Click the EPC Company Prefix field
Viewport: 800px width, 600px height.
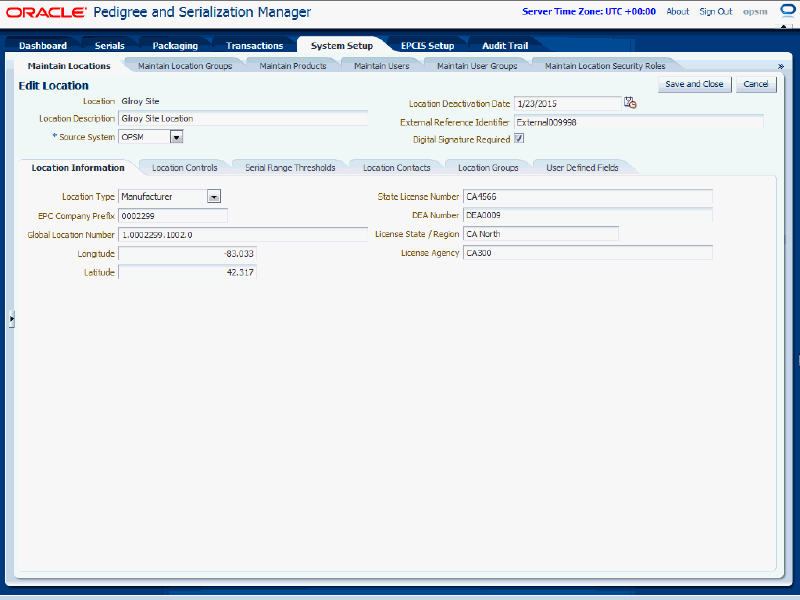[173, 216]
